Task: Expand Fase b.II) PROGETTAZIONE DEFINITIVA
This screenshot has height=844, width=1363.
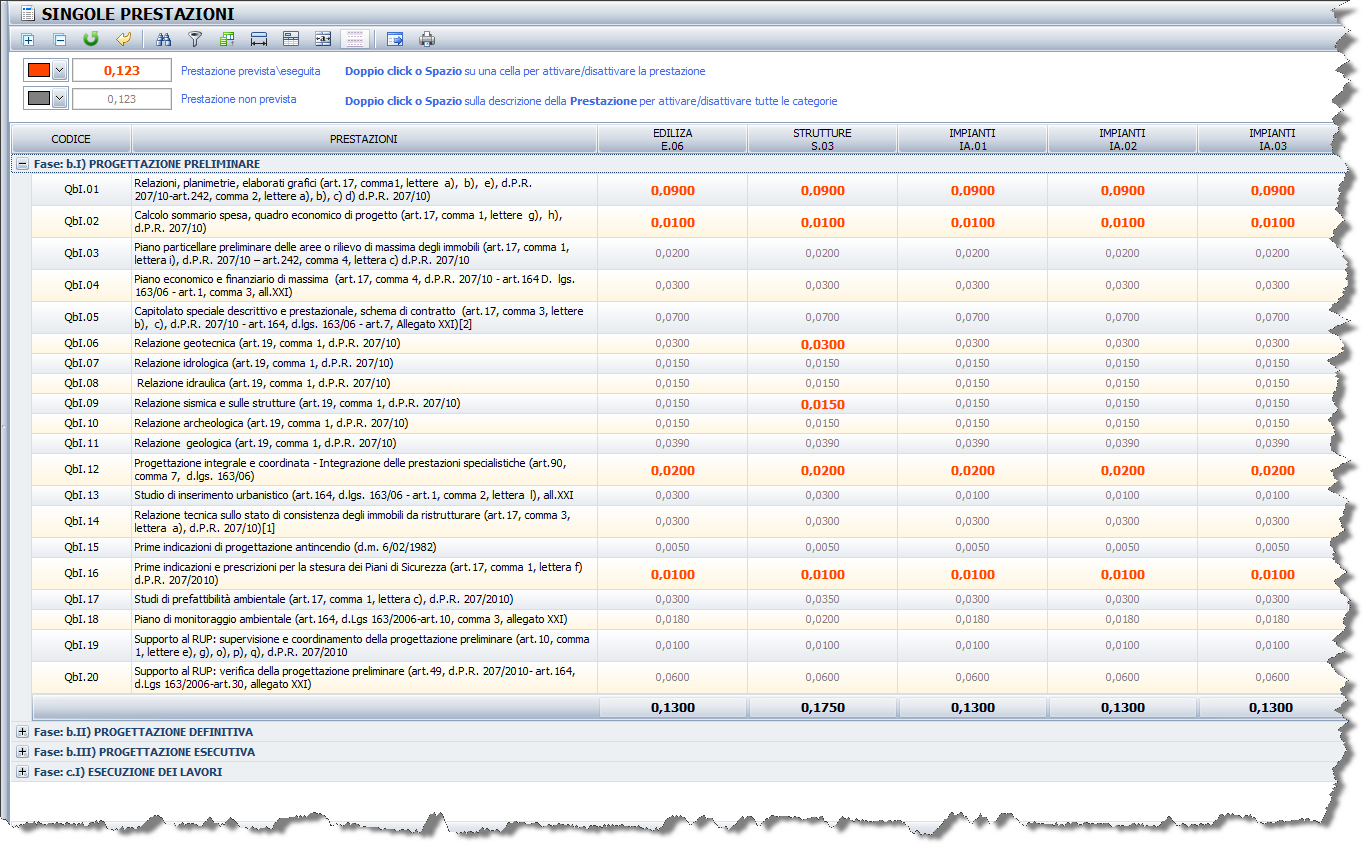Action: tap(22, 732)
